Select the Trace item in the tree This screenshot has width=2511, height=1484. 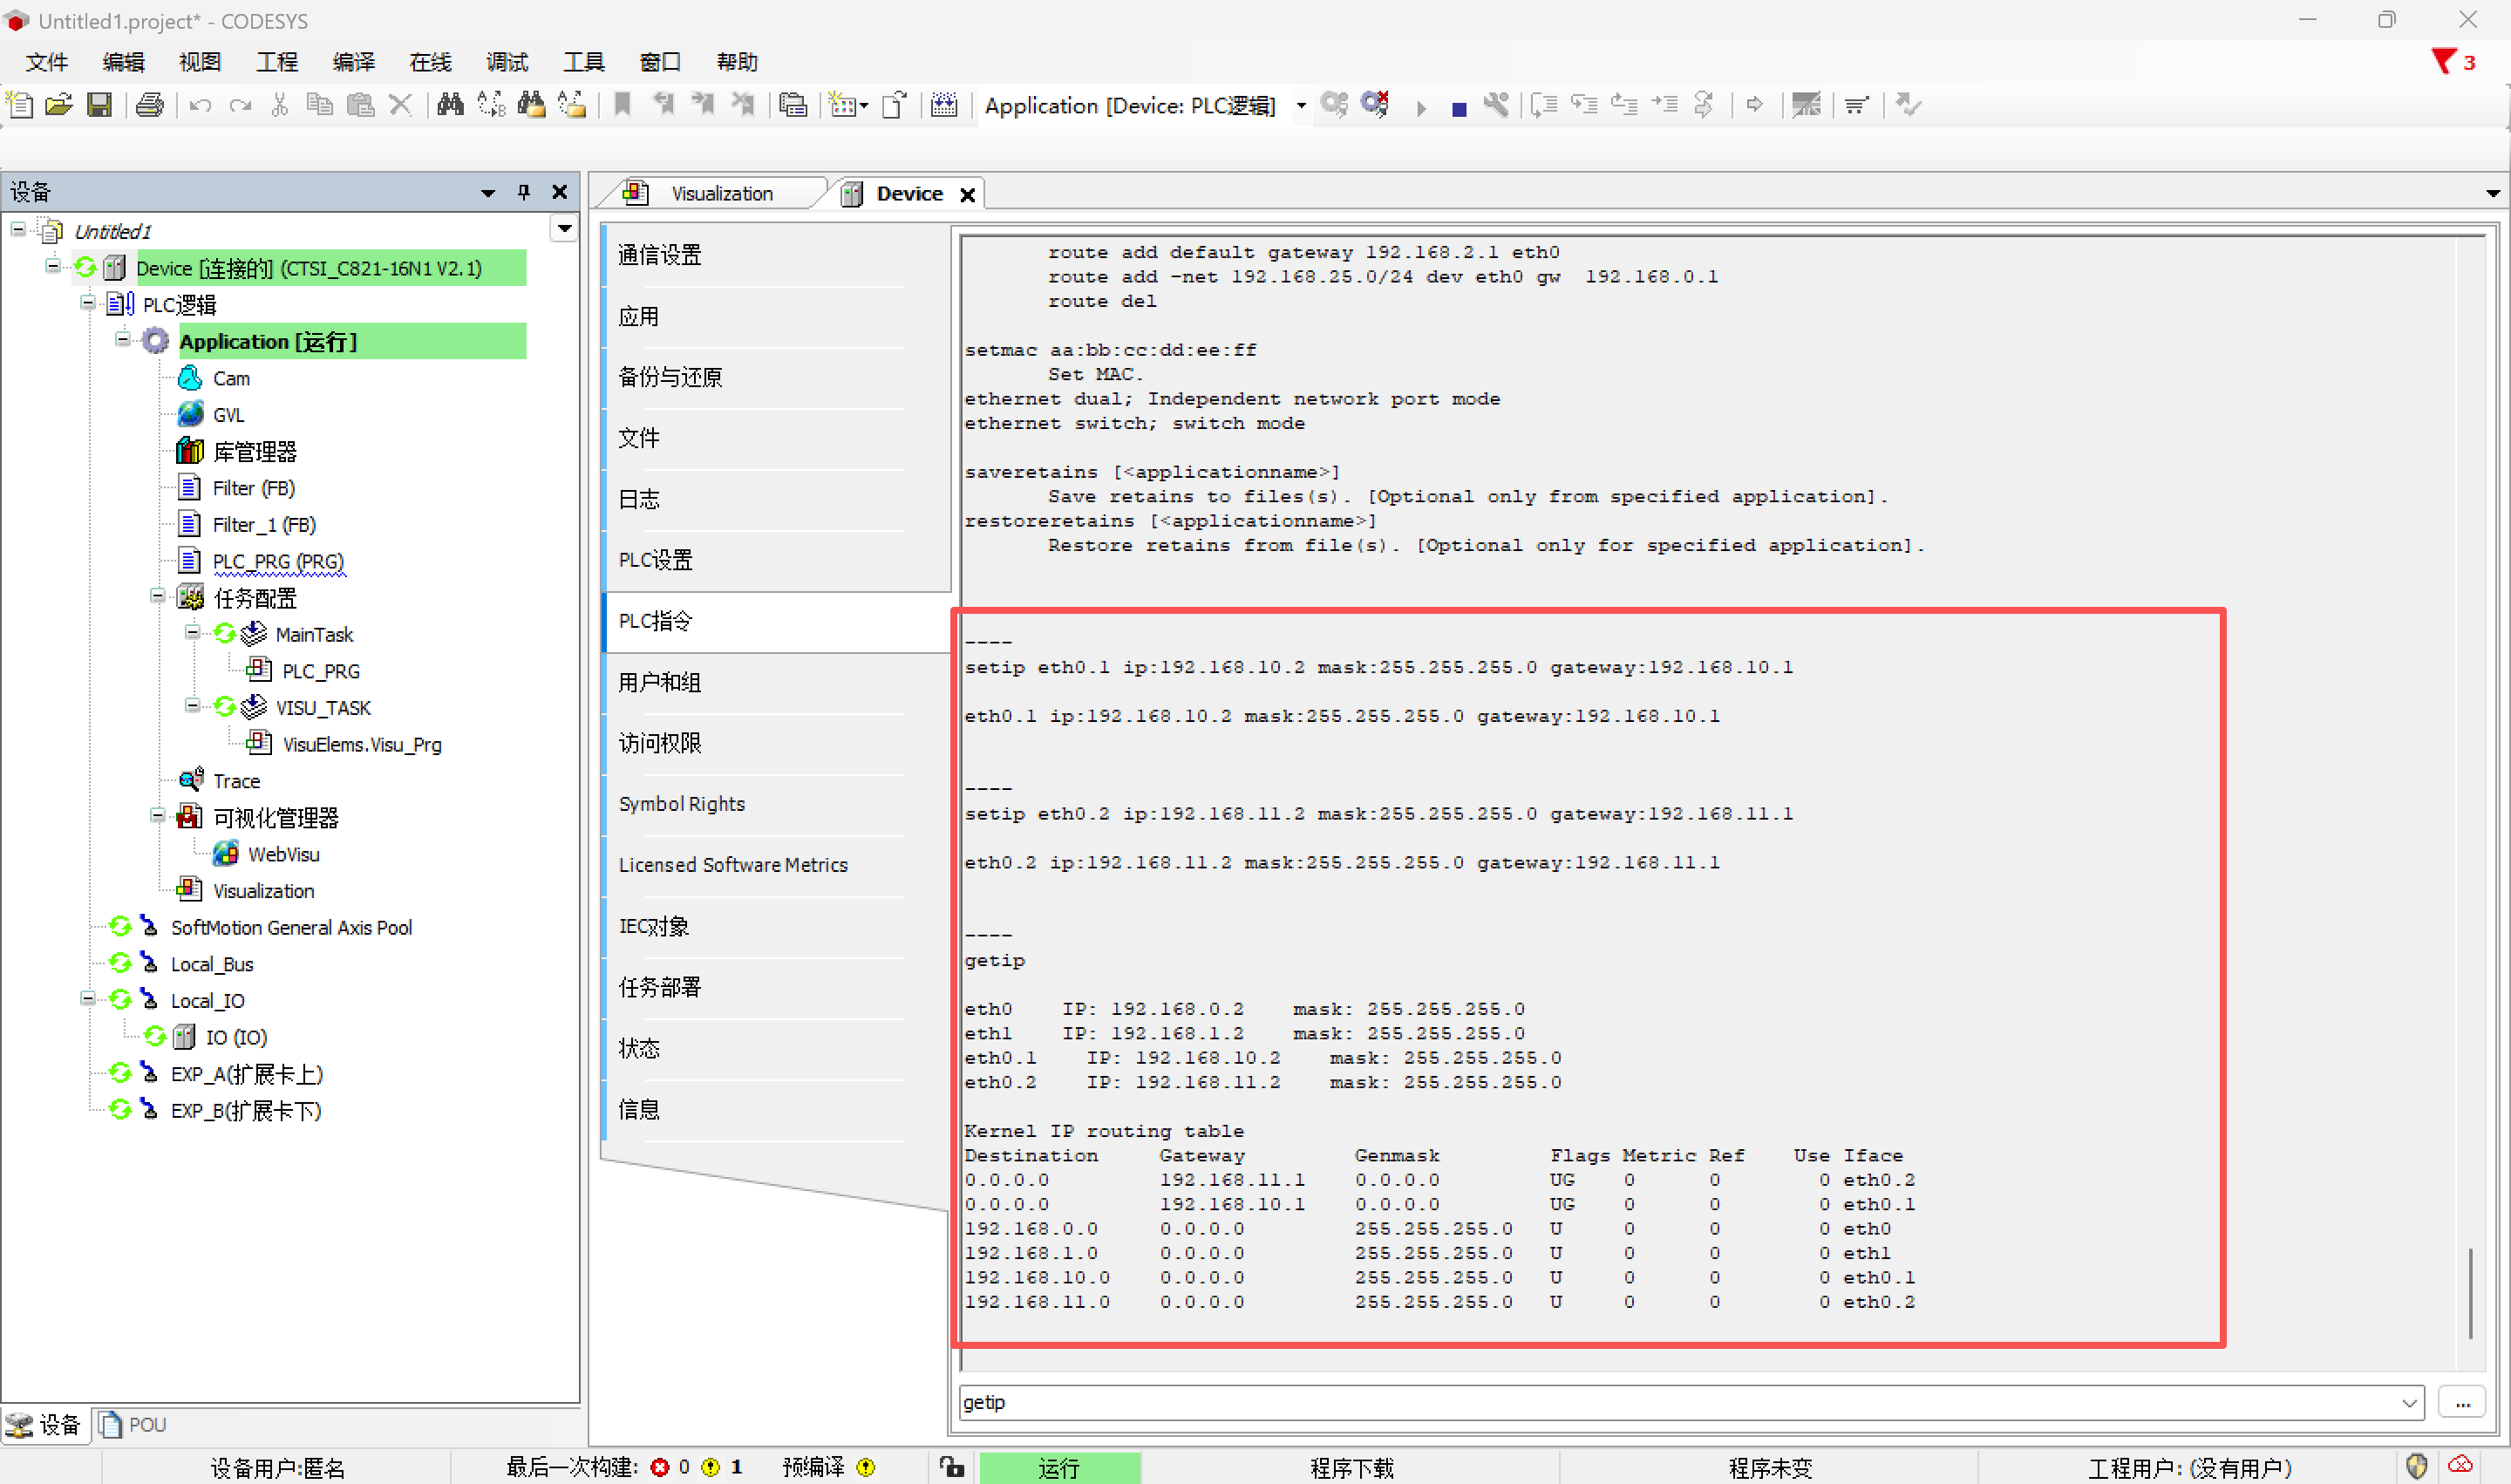point(236,781)
